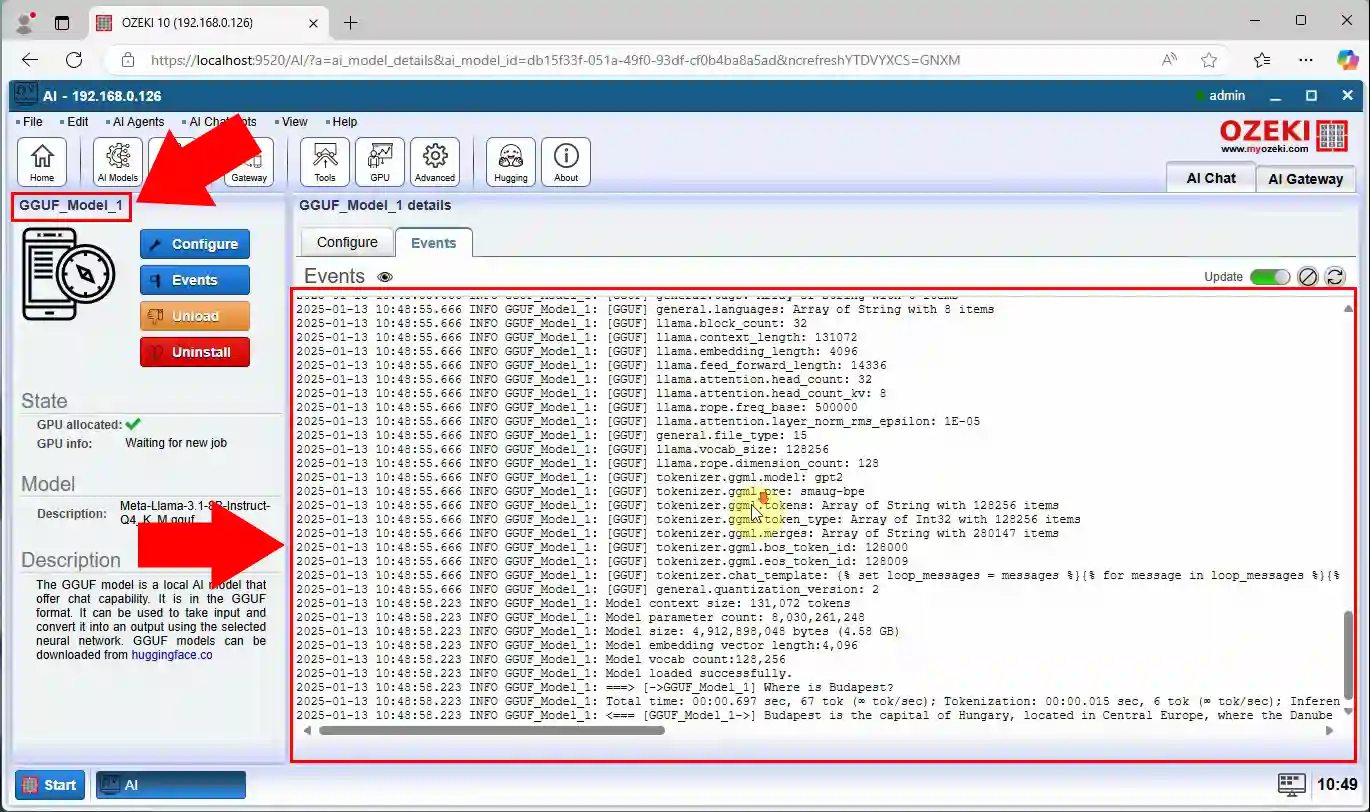Click the log scroll-up arrow

(1348, 309)
